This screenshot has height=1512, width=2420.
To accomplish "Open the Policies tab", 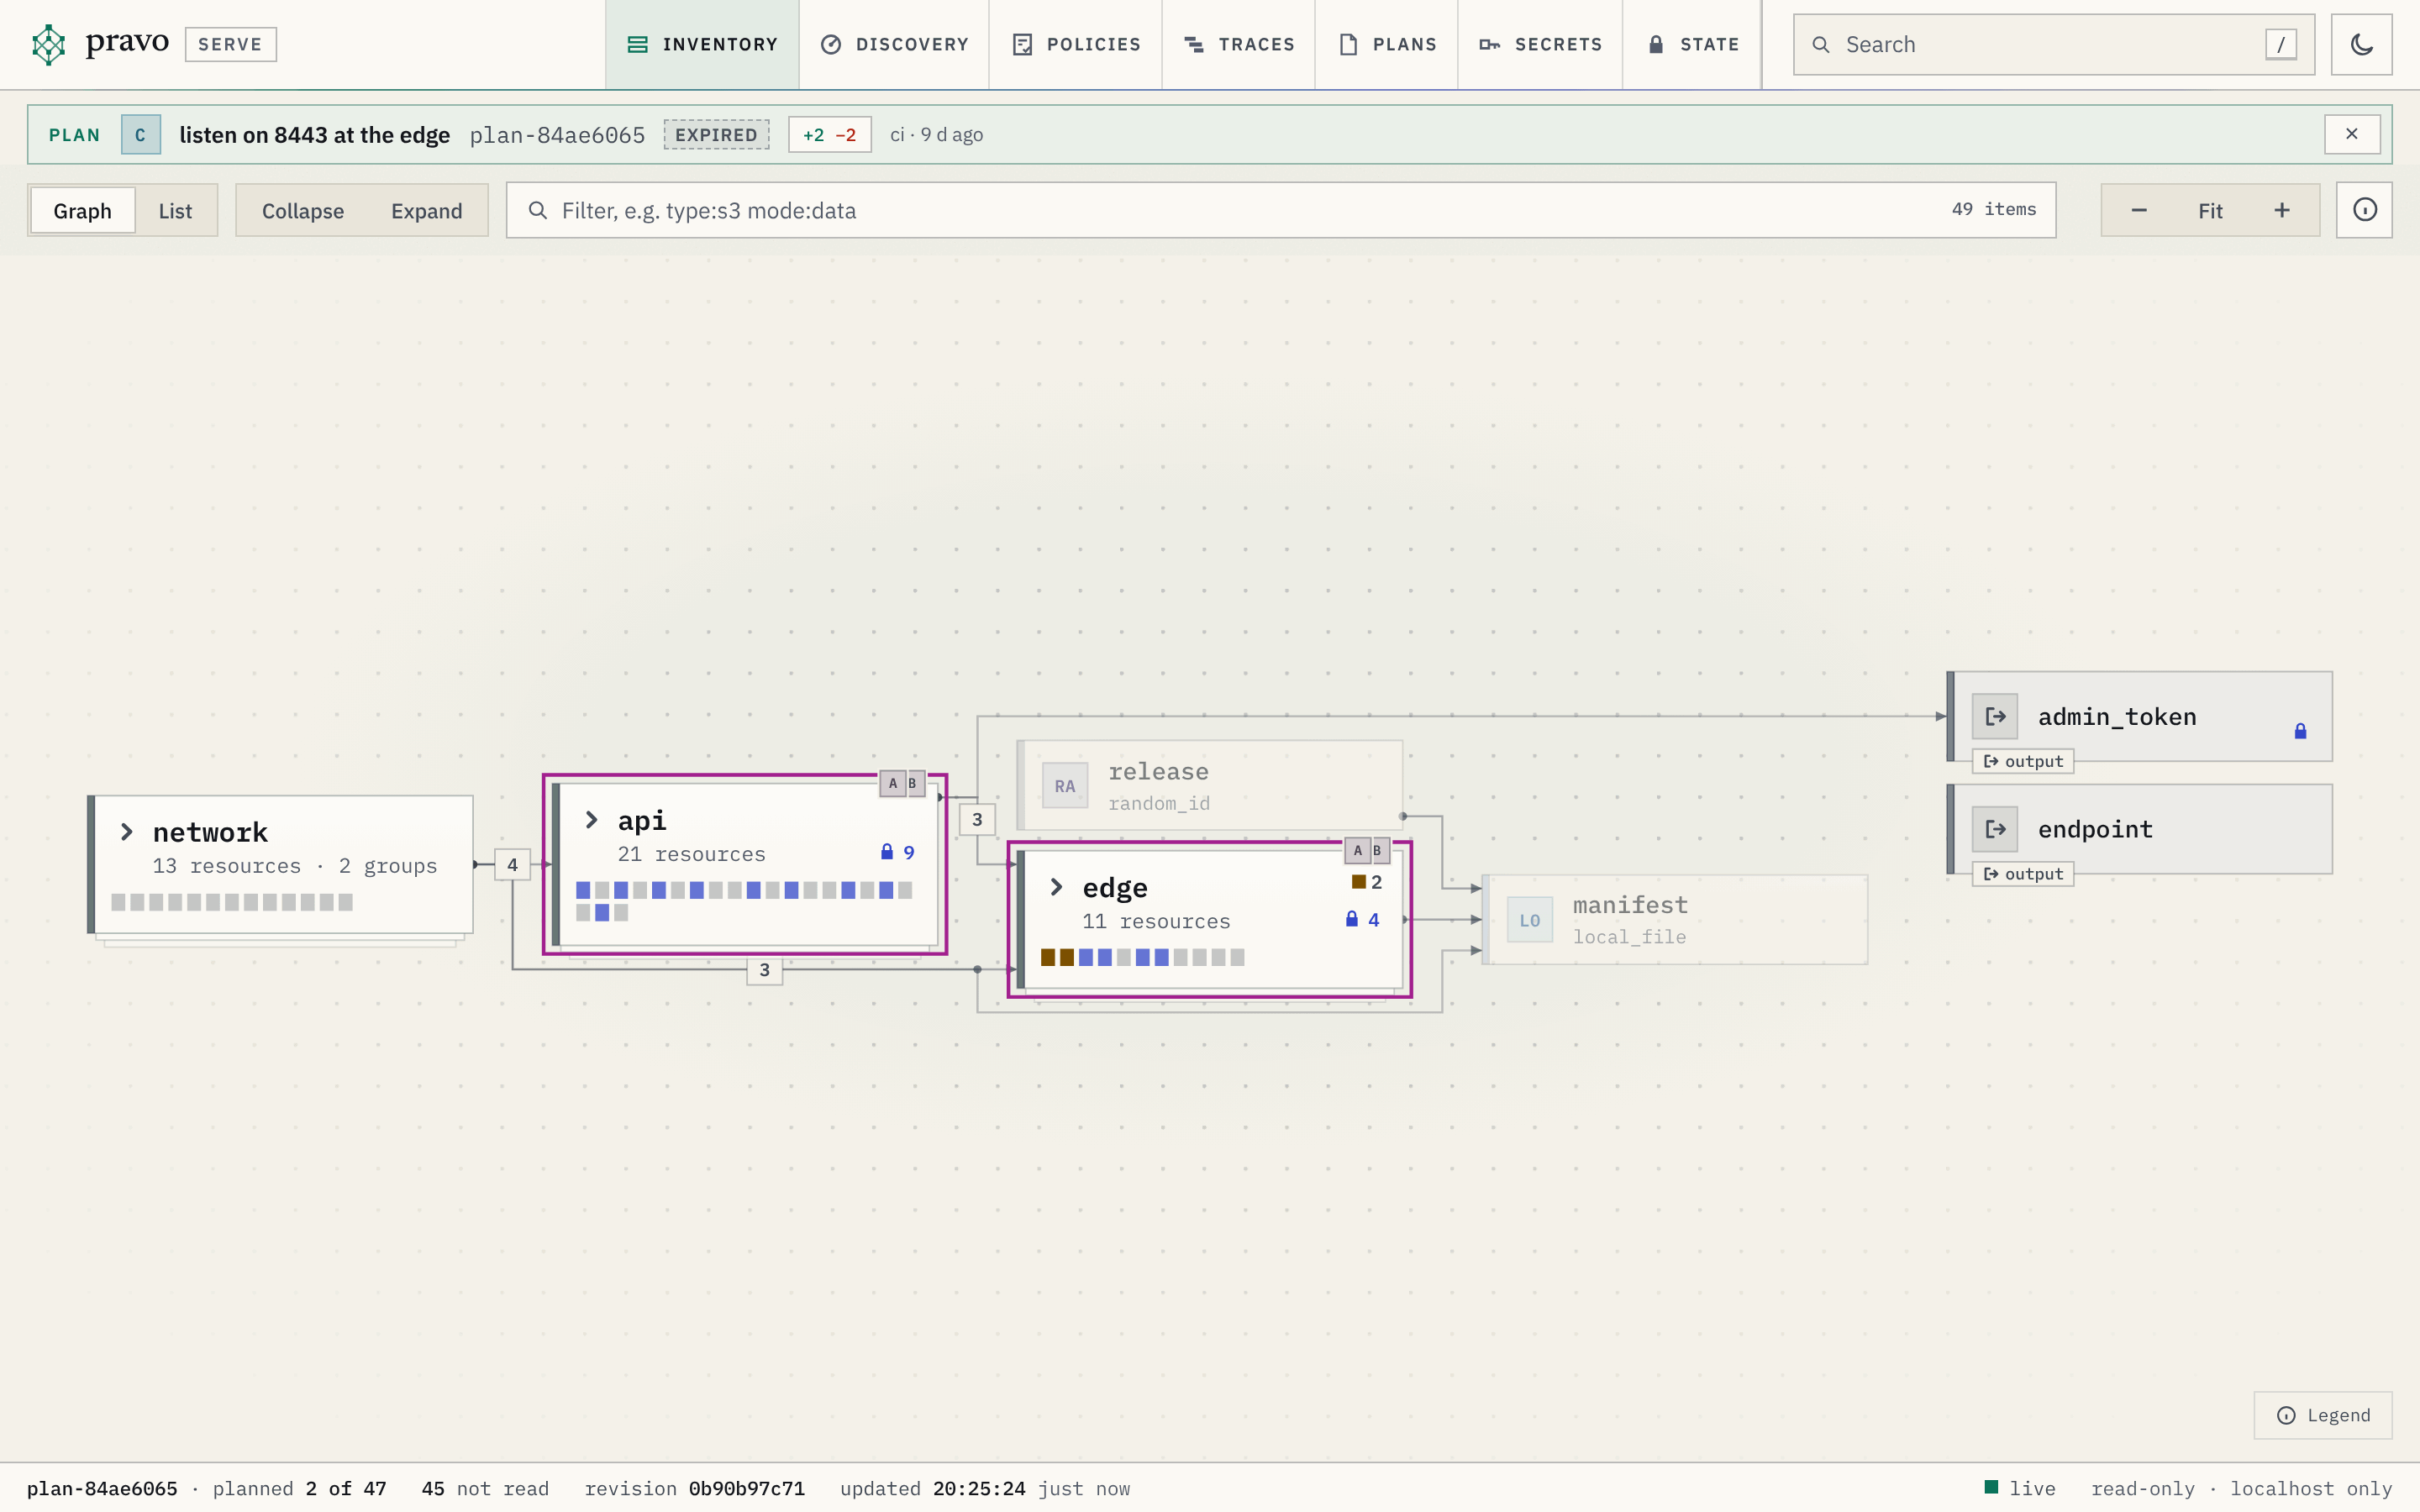I will (x=1076, y=44).
